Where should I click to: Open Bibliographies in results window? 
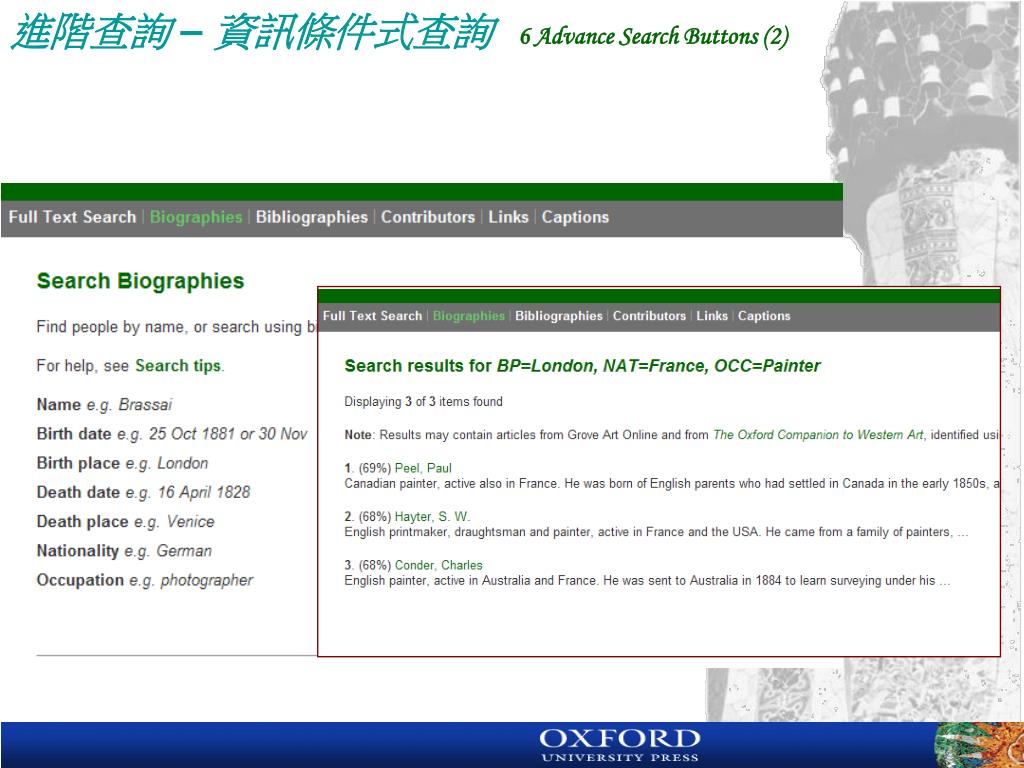point(559,315)
